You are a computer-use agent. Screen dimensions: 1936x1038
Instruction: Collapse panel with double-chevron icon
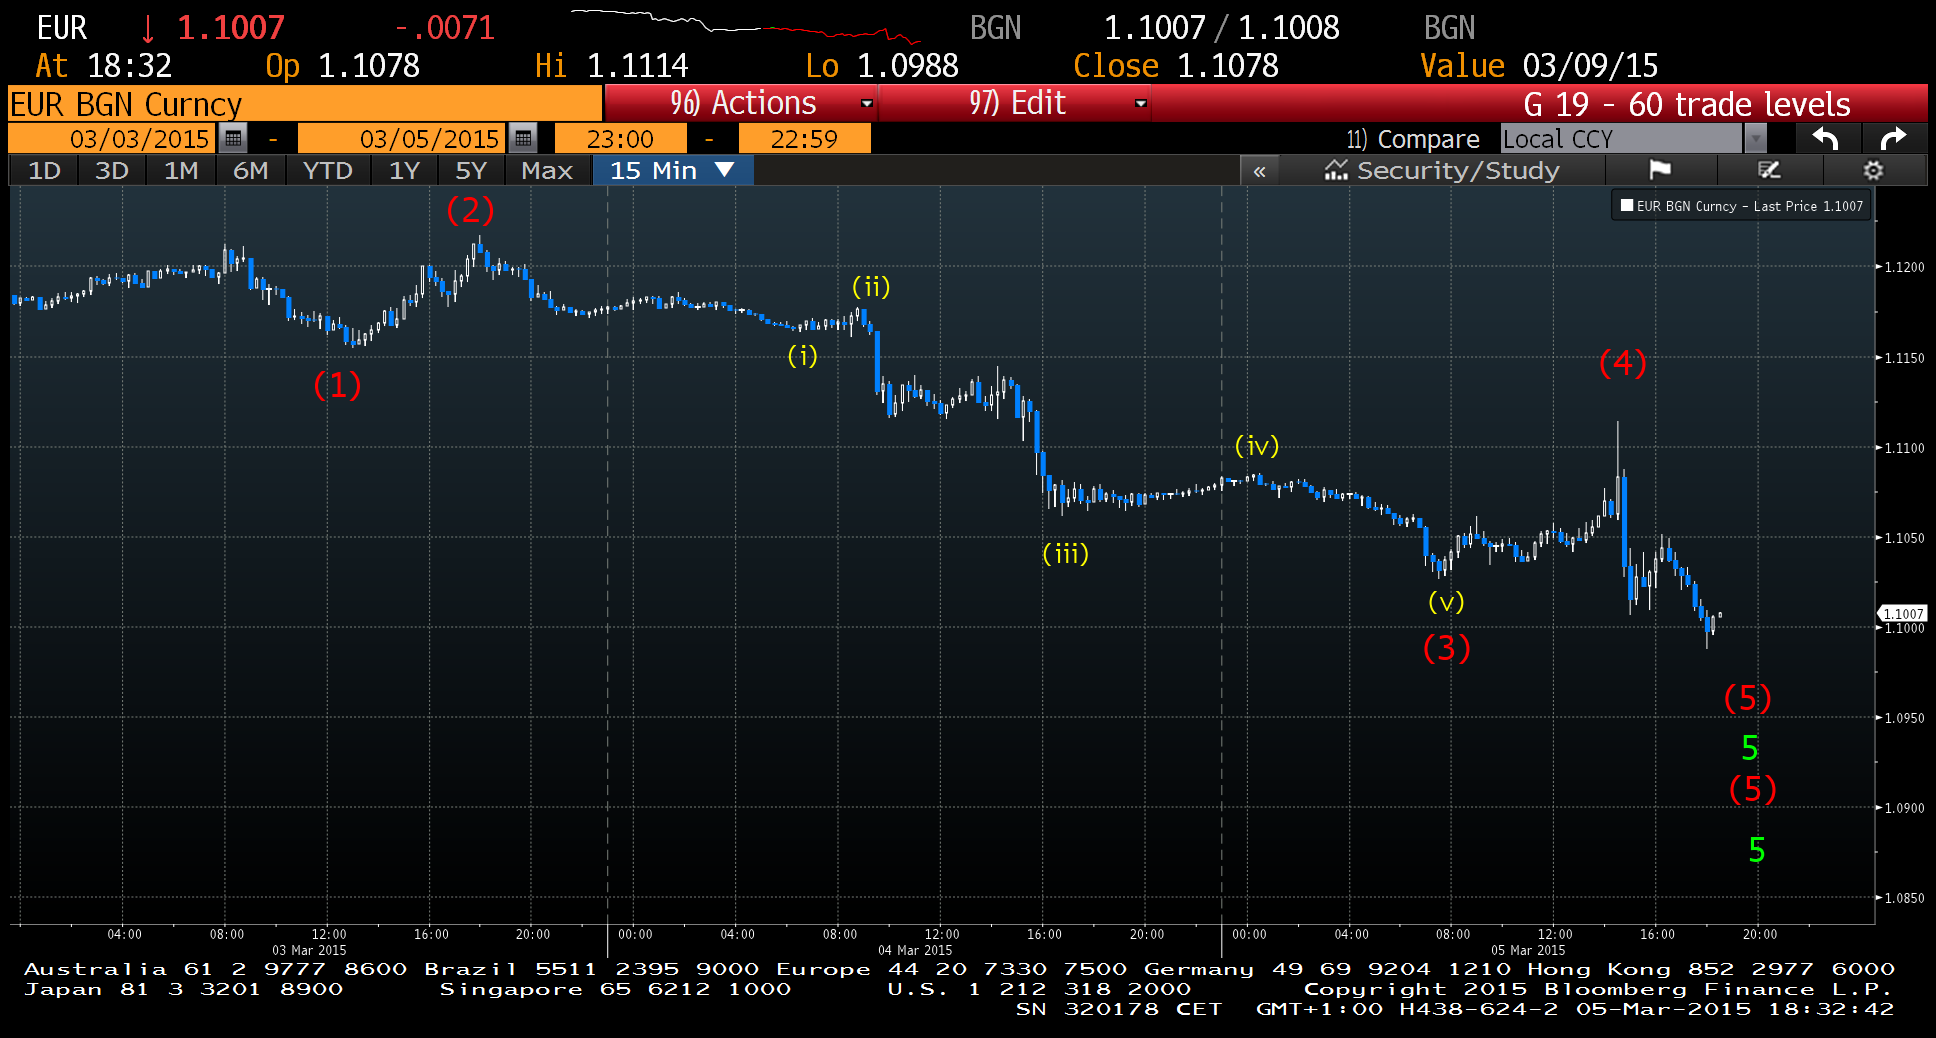click(1259, 171)
